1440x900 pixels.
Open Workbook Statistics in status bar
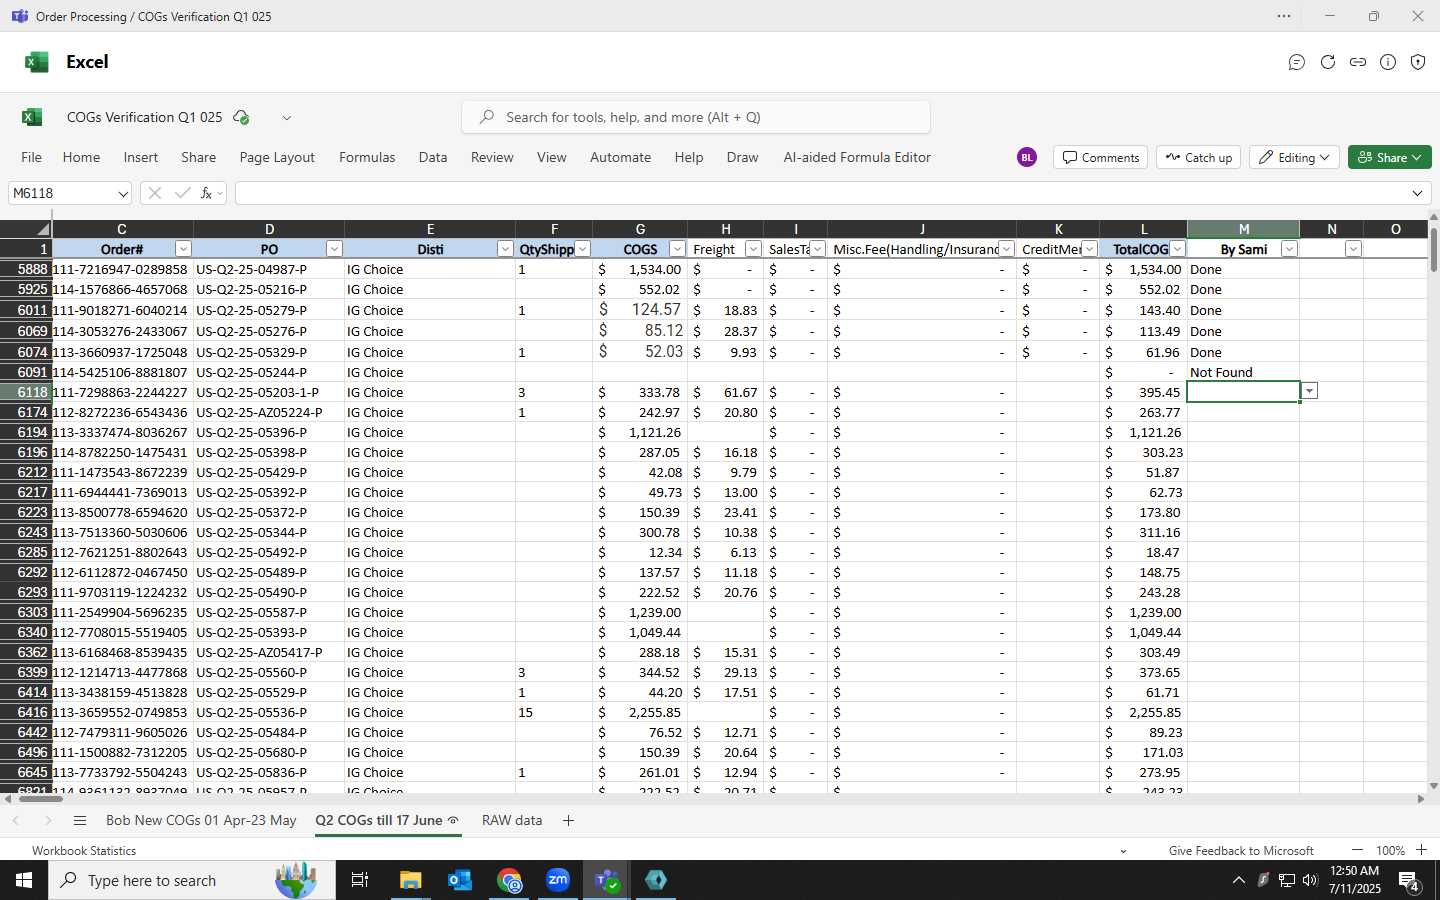(84, 850)
